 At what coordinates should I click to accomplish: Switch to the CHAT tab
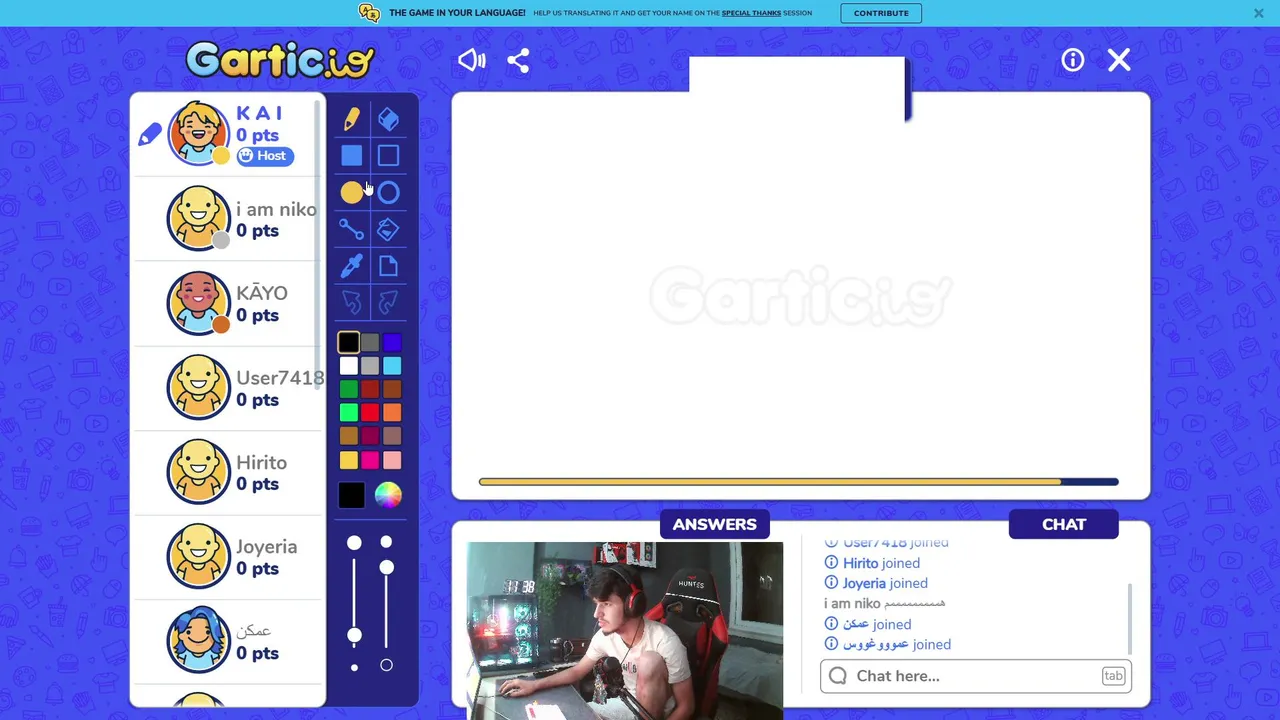(1063, 524)
